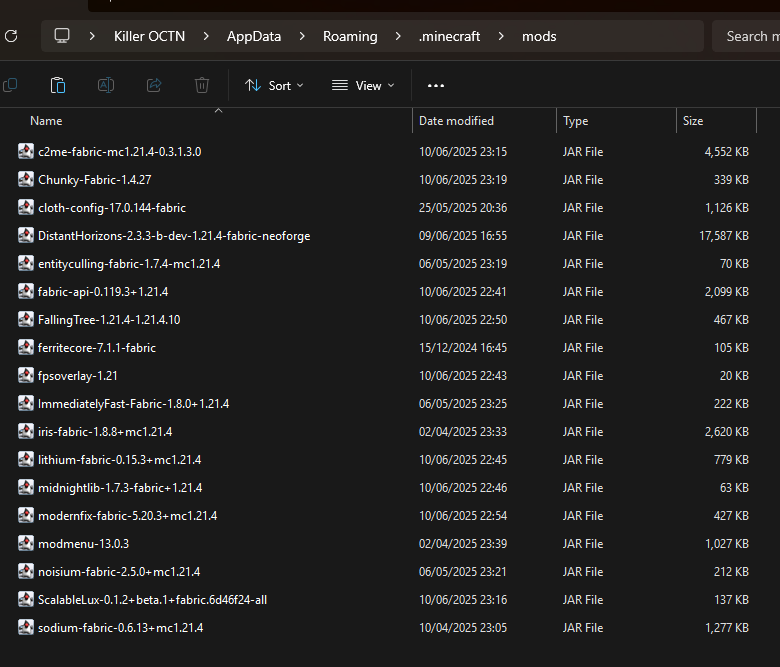Image resolution: width=780 pixels, height=667 pixels.
Task: Sort files by the Size column header
Action: [693, 121]
